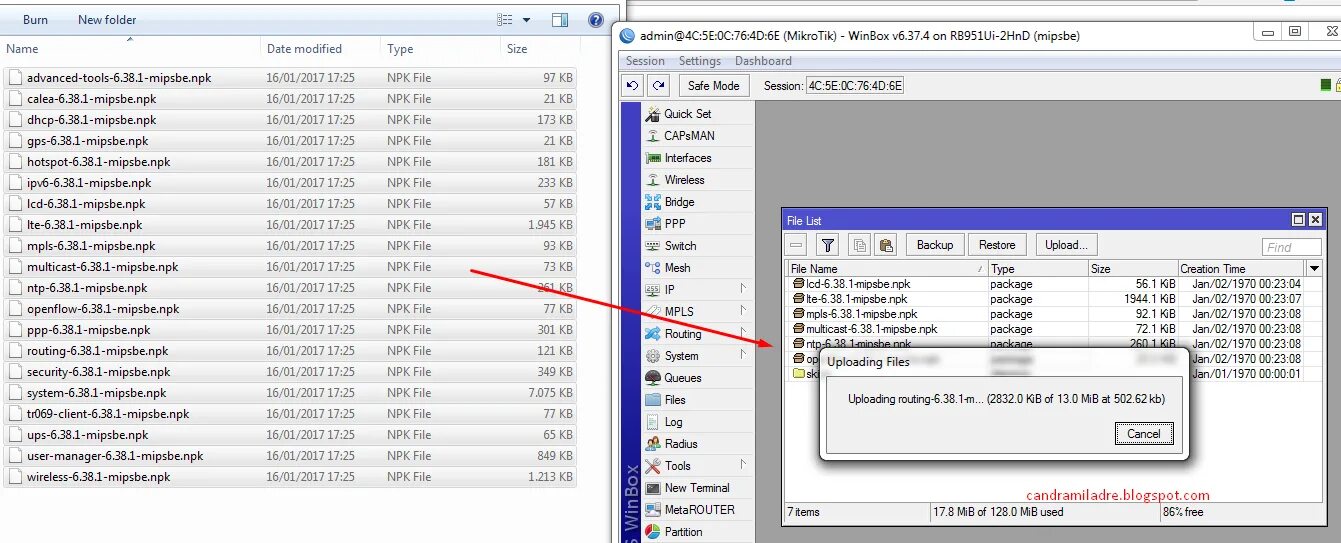The height and width of the screenshot is (543, 1341).
Task: Click the WinBox undo arrow icon
Action: (x=633, y=86)
